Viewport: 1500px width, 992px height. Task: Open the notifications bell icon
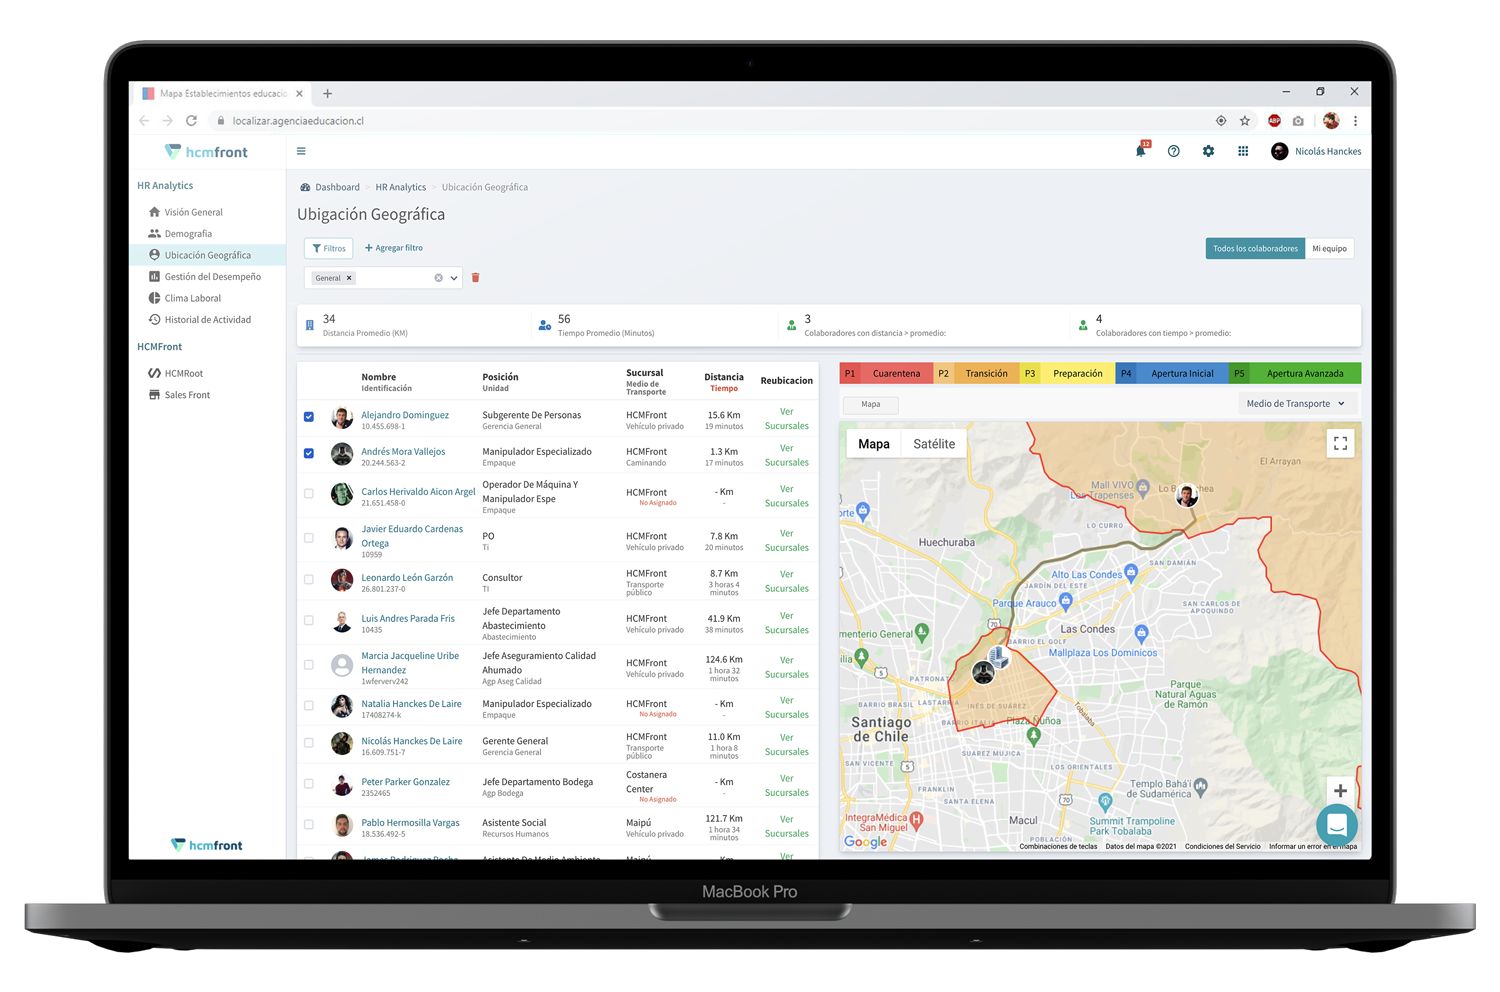click(1140, 152)
